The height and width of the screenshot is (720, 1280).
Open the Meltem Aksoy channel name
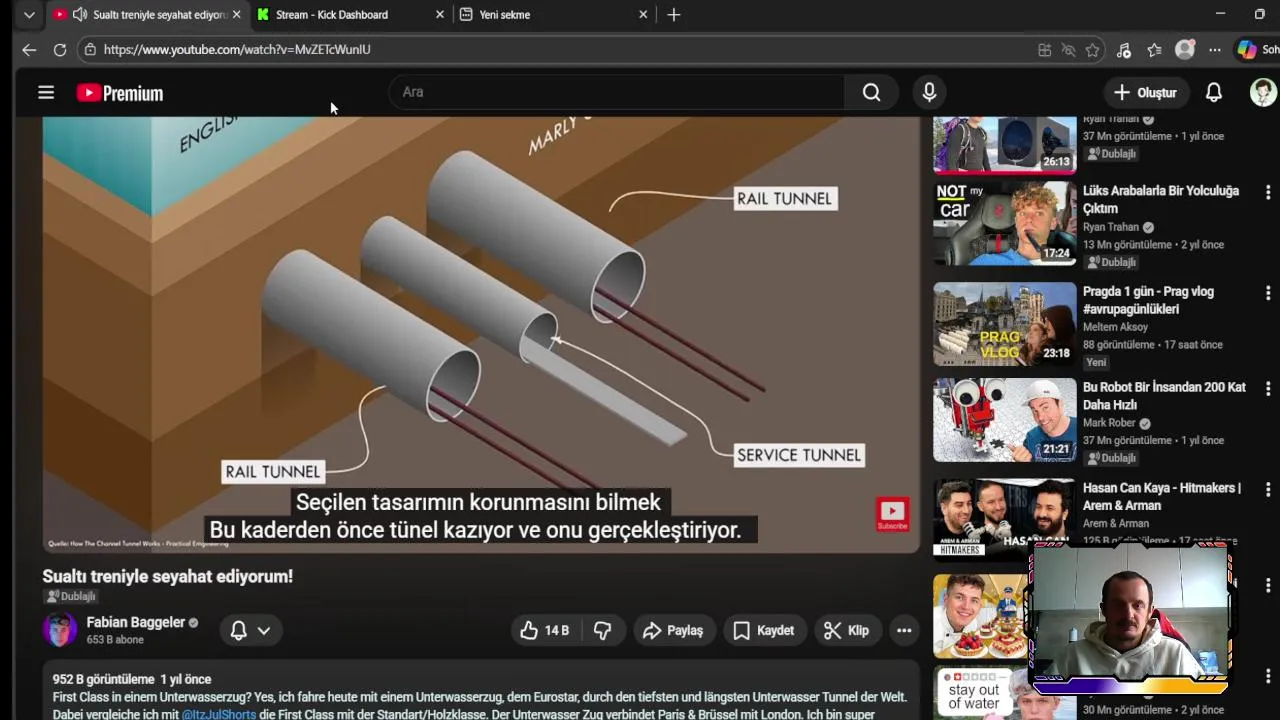(x=1115, y=327)
